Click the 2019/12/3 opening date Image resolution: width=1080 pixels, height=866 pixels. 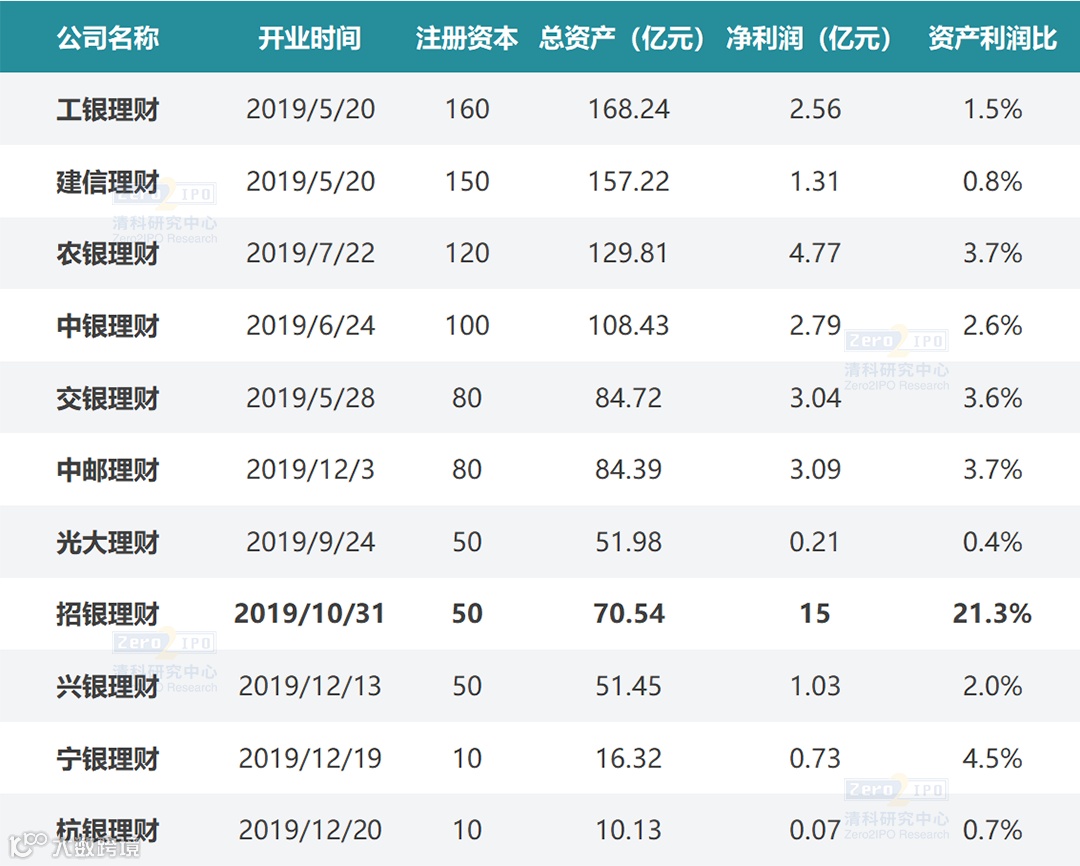coord(311,470)
